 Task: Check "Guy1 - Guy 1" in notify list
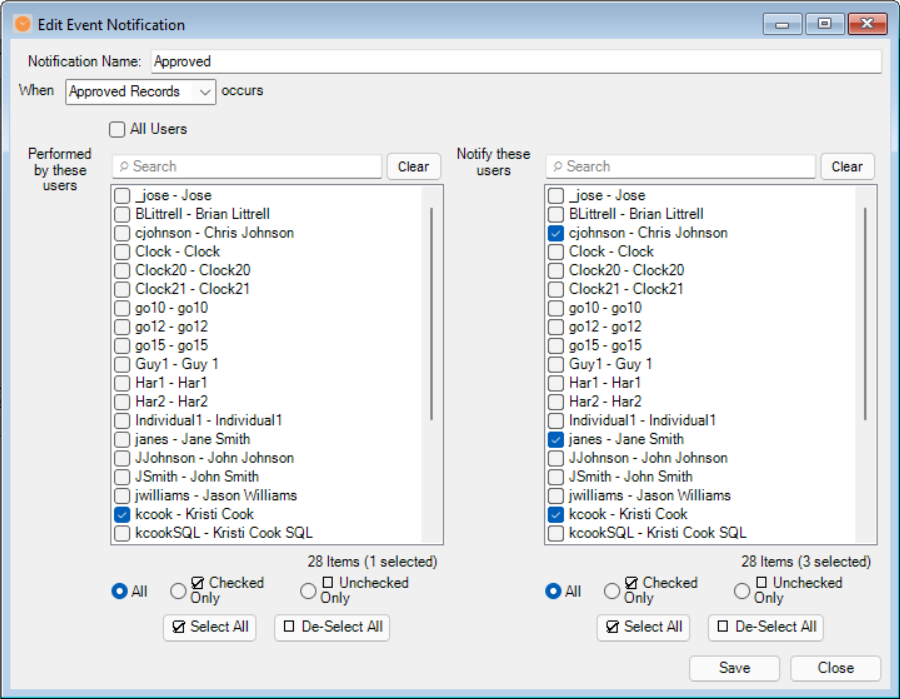click(x=558, y=364)
